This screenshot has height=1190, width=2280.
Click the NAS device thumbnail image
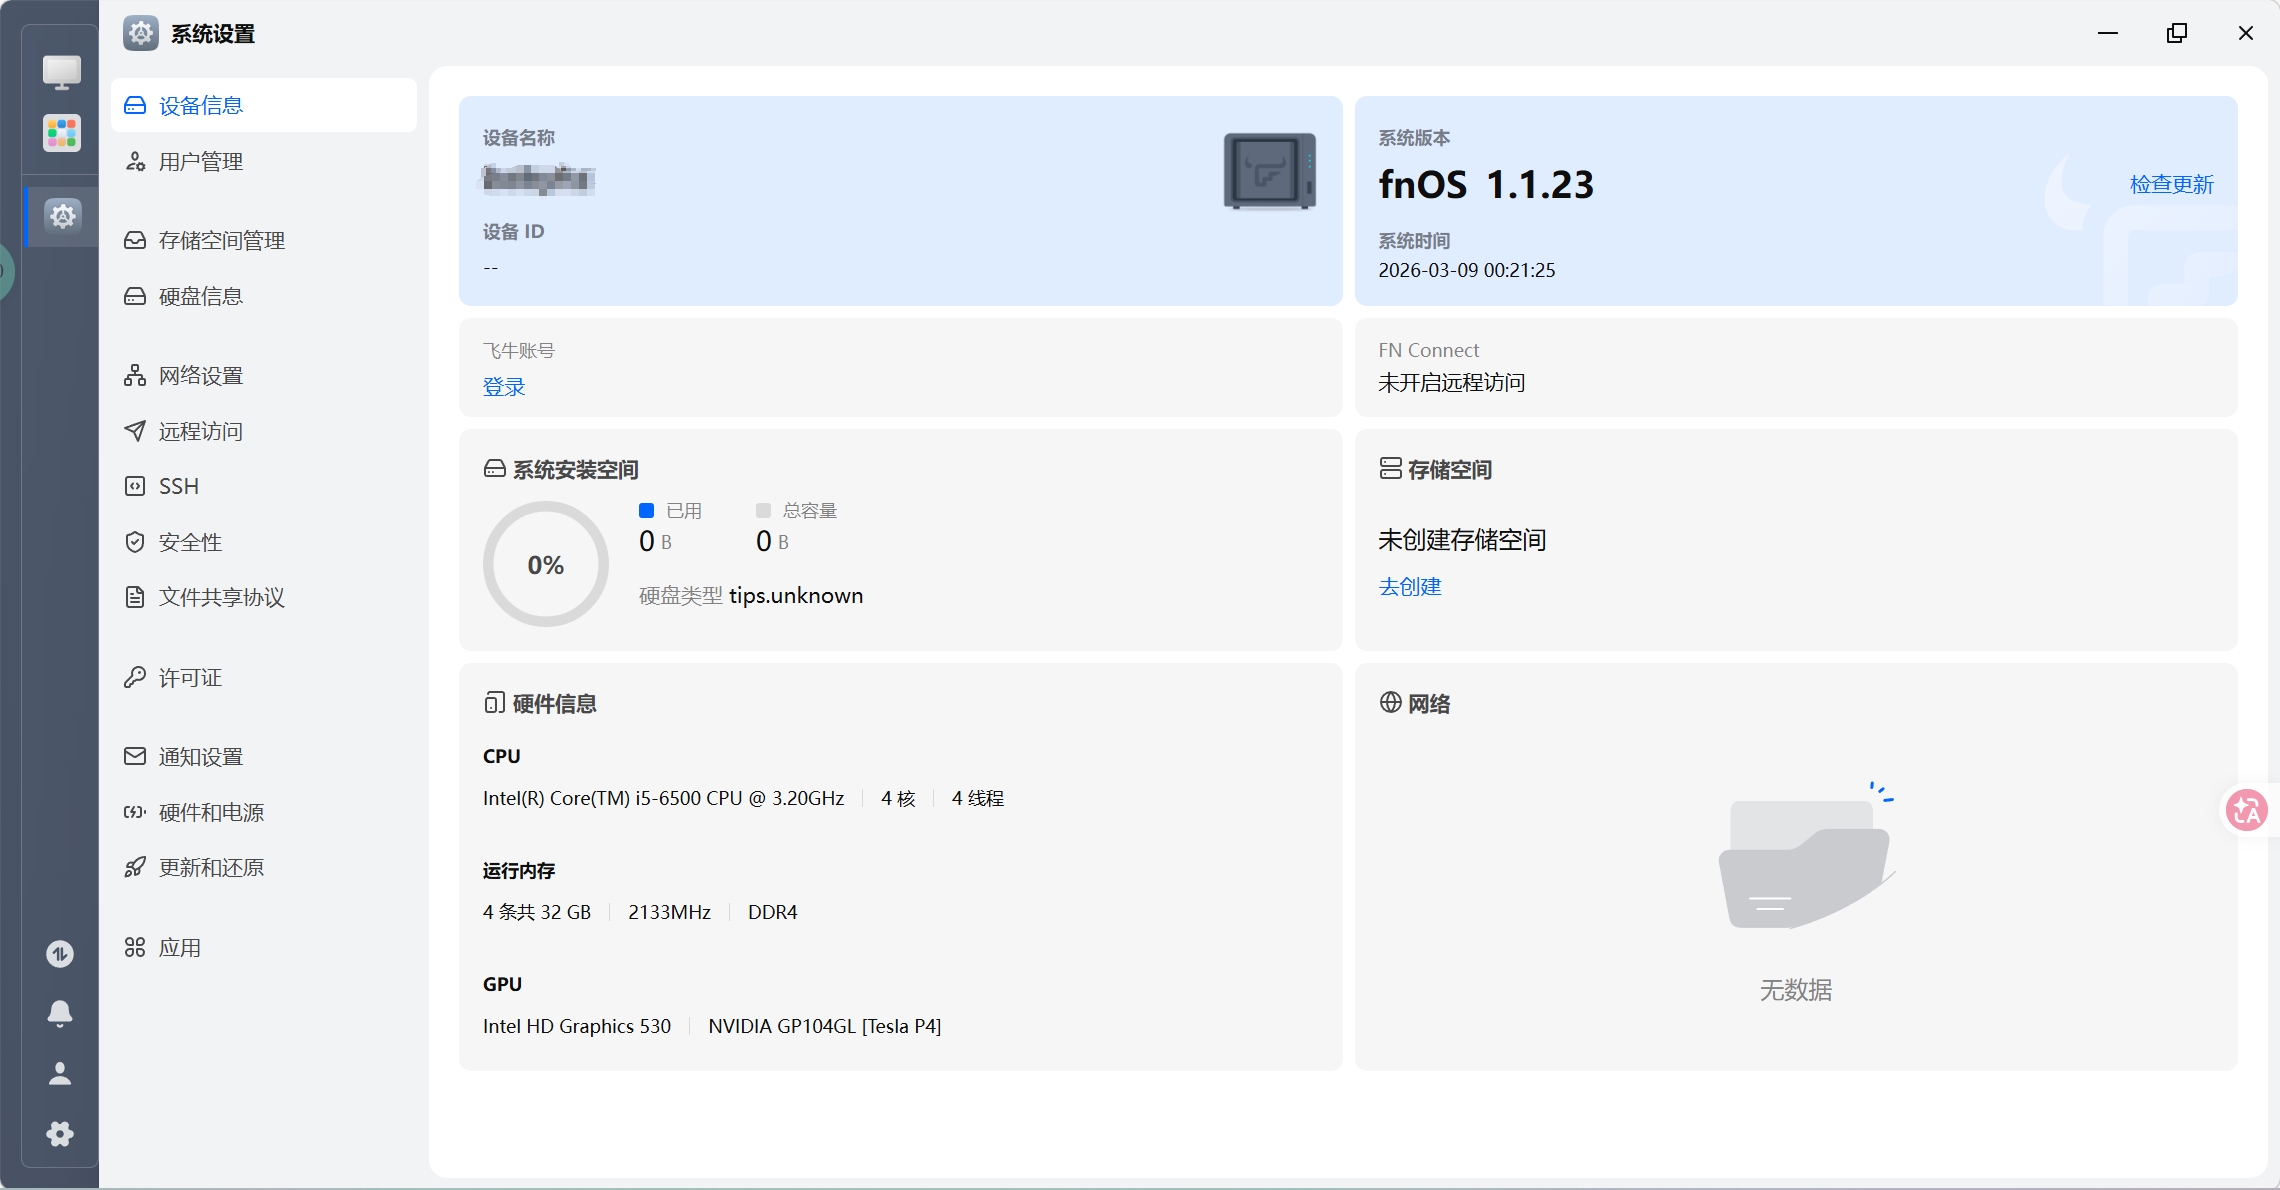pos(1269,172)
